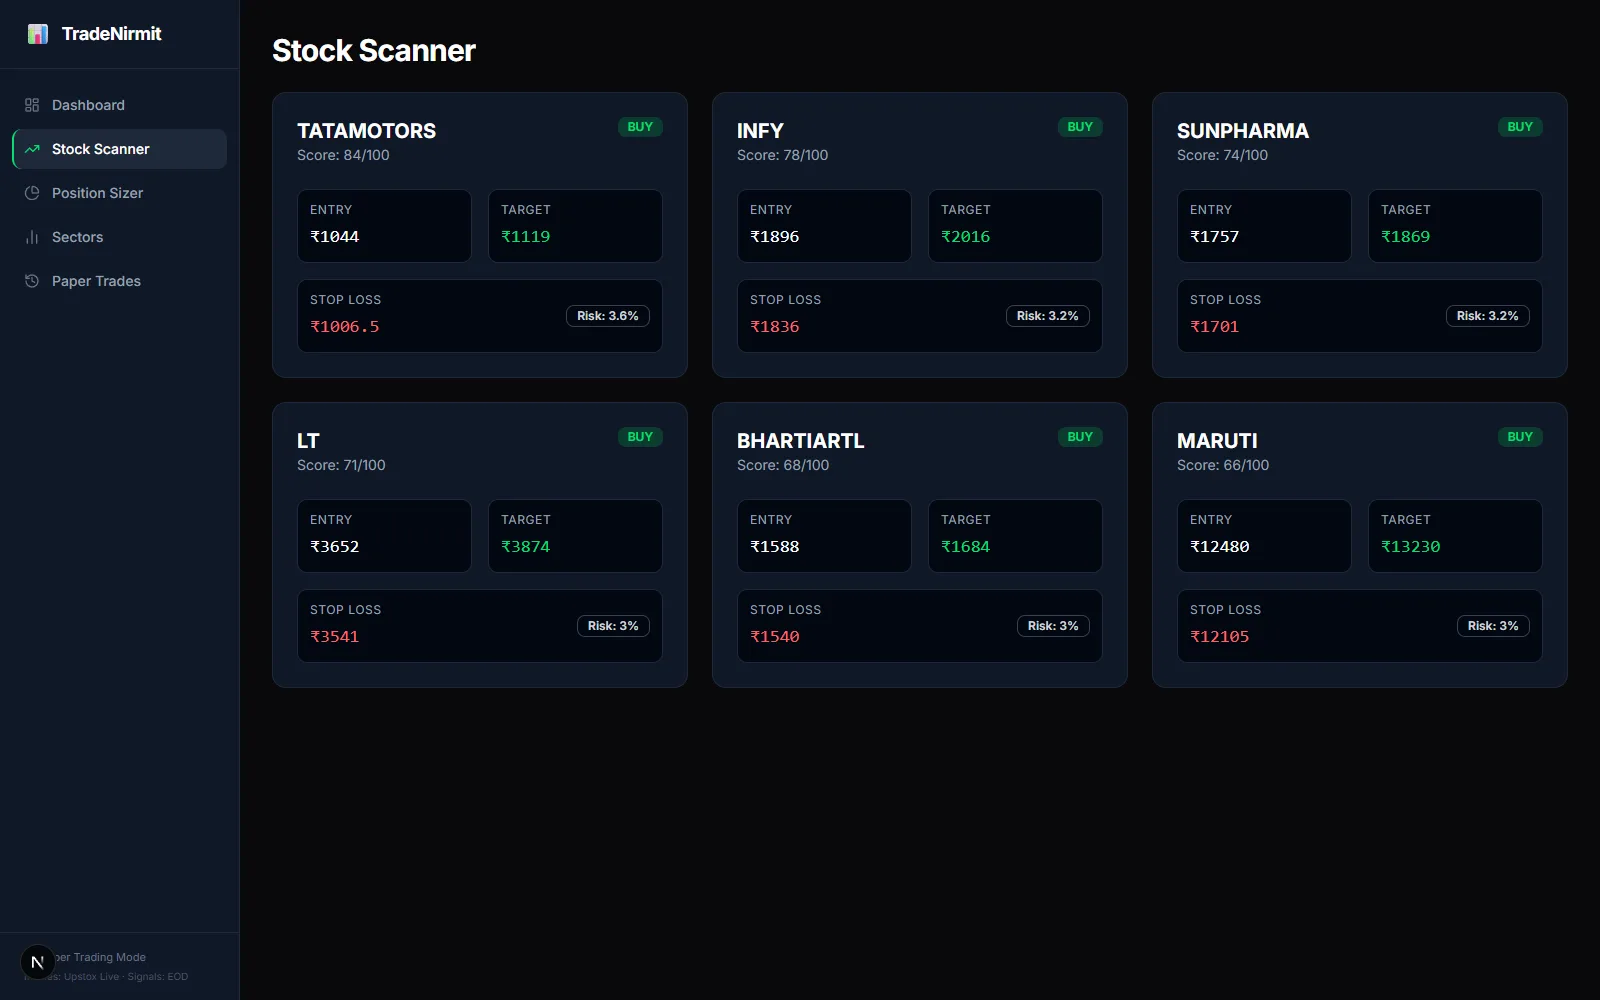
Task: Go to Position Sizer page
Action: [120, 193]
